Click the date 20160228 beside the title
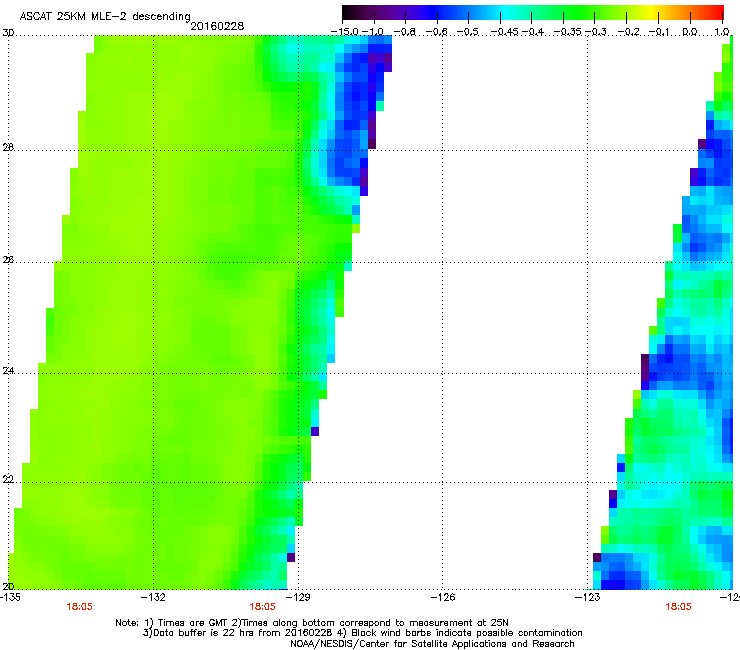Screen dimensions: 740x650 pos(217,26)
